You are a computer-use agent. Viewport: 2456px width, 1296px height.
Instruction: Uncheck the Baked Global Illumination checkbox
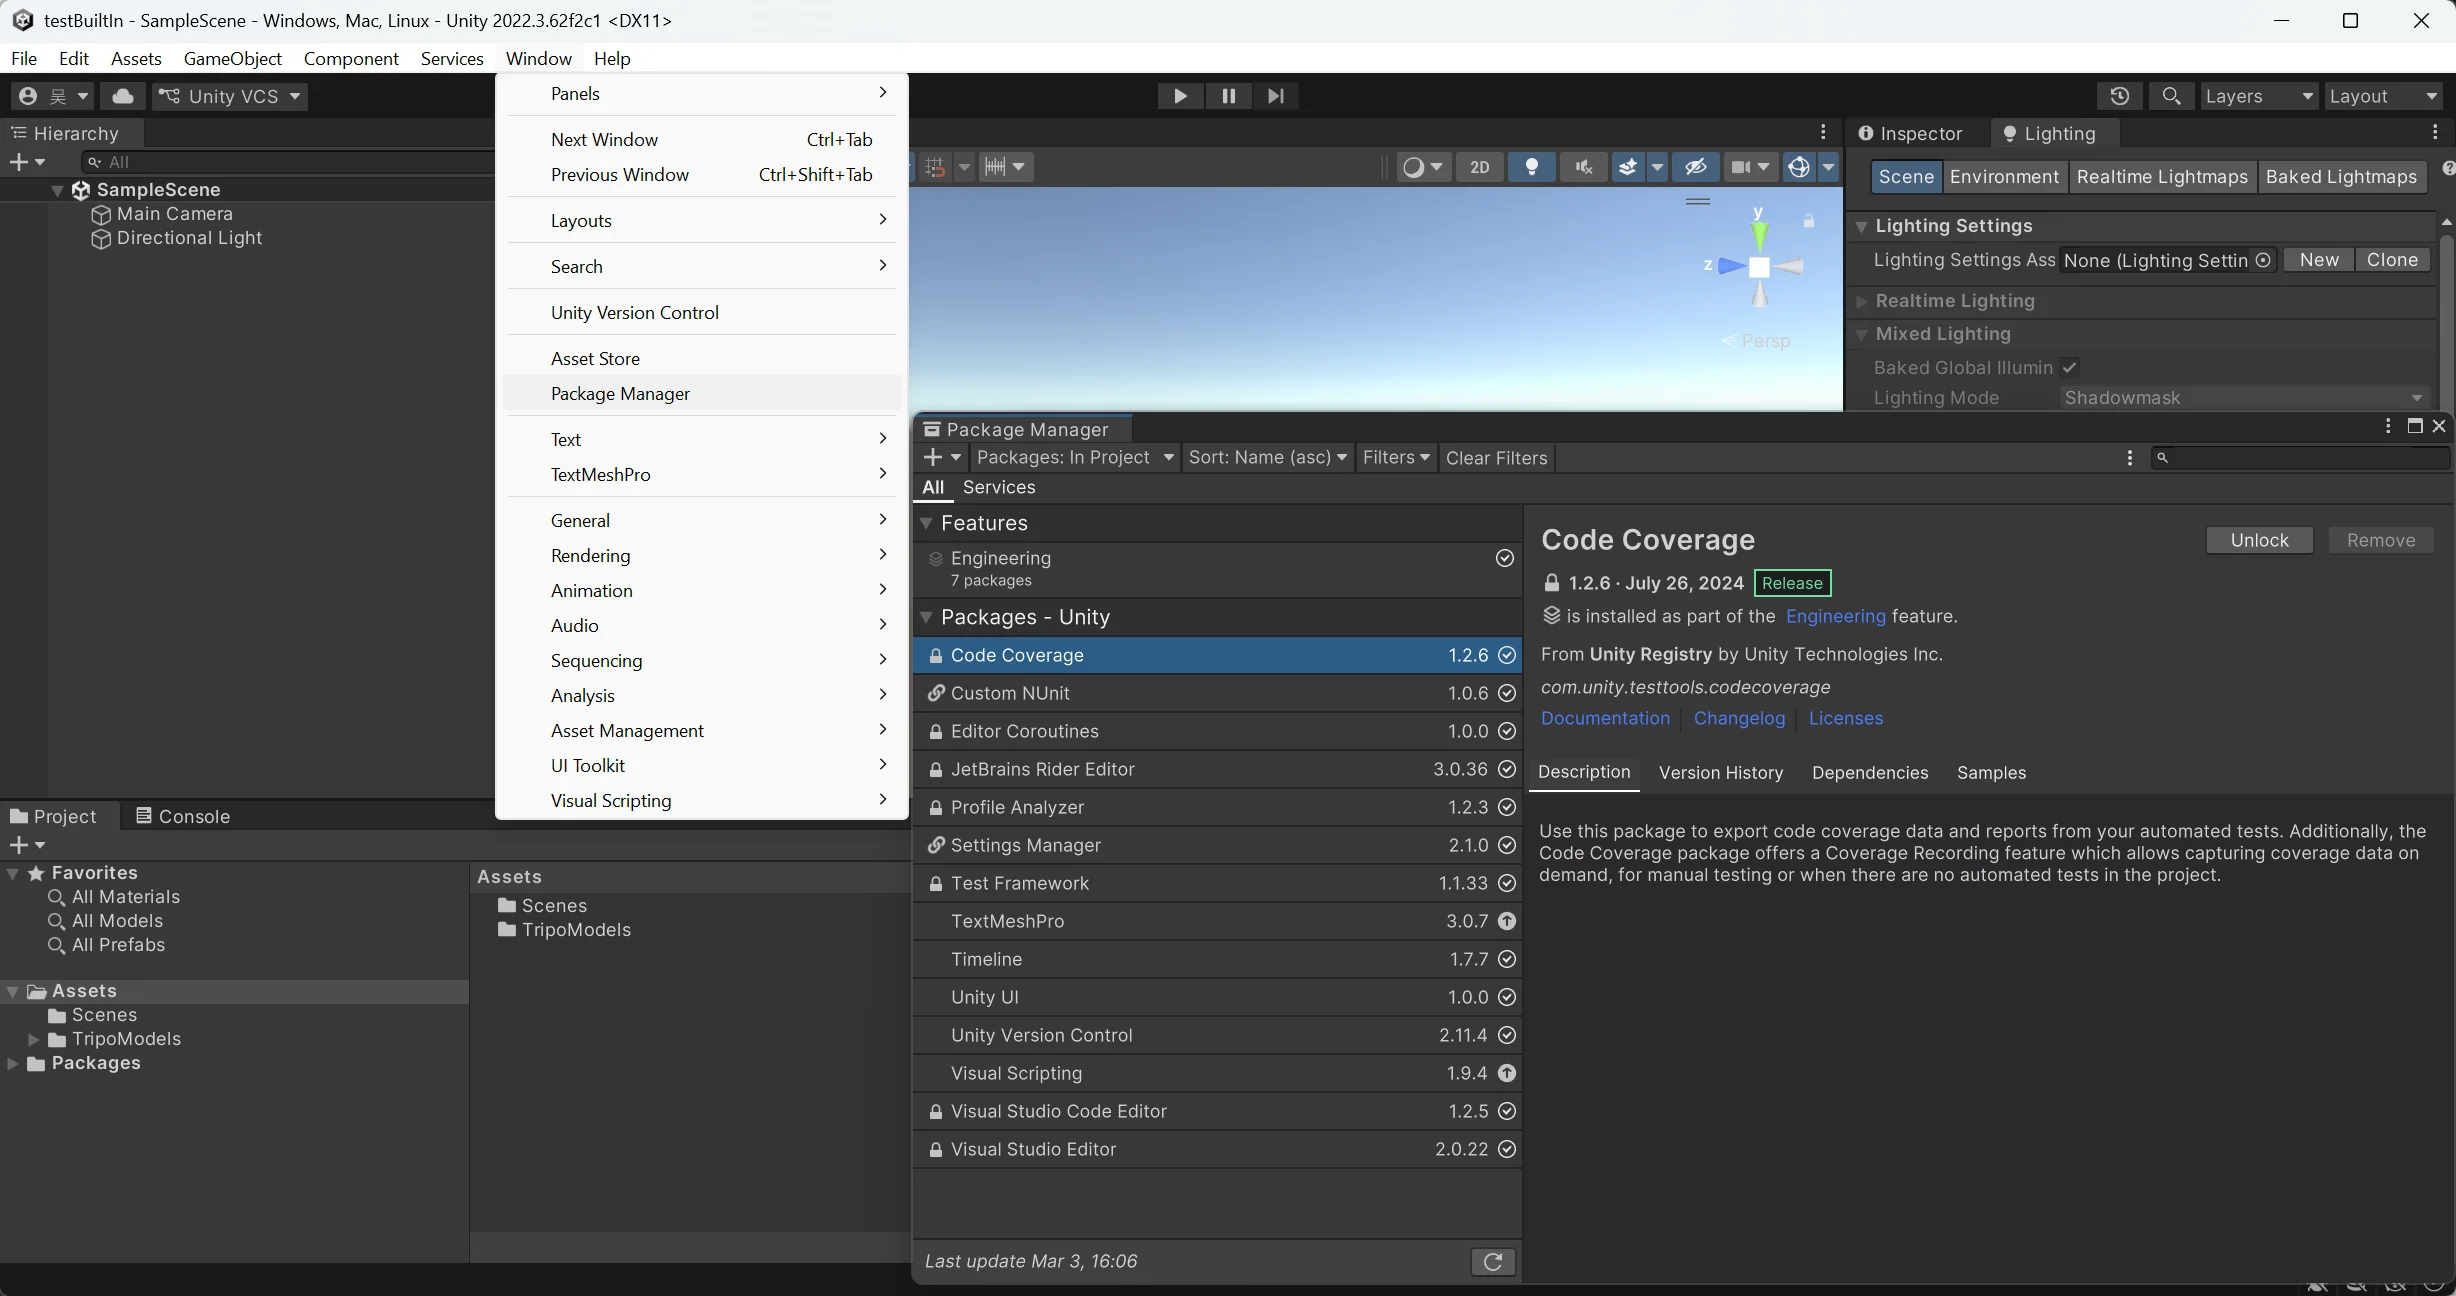point(2070,367)
